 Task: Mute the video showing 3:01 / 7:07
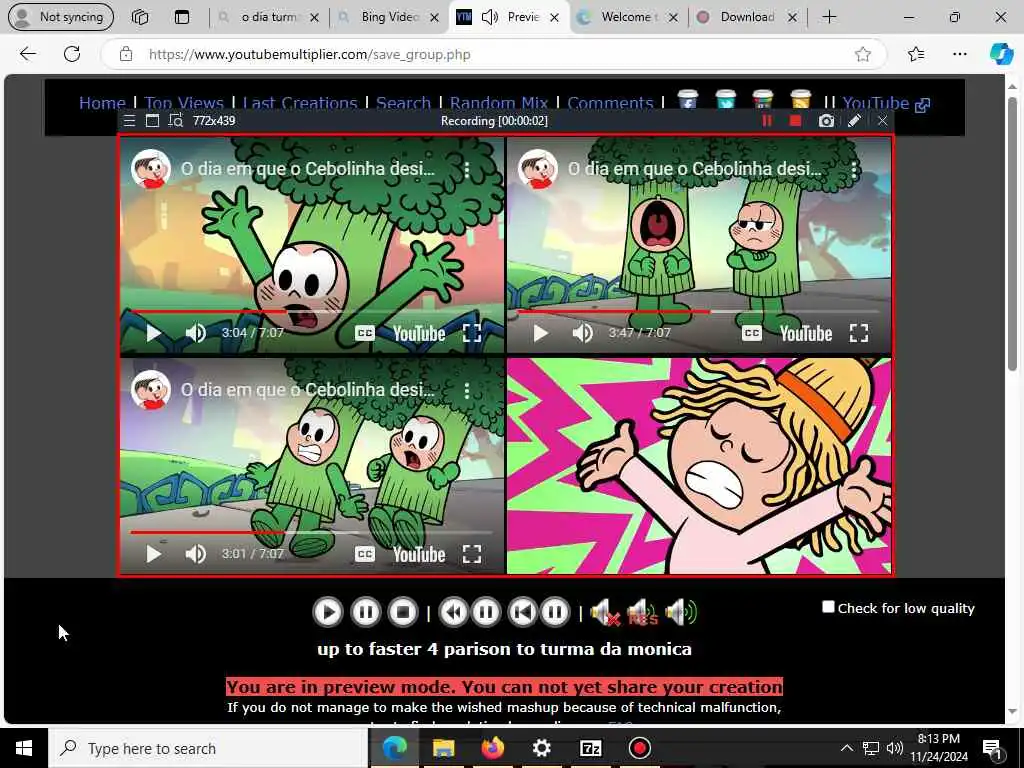195,554
